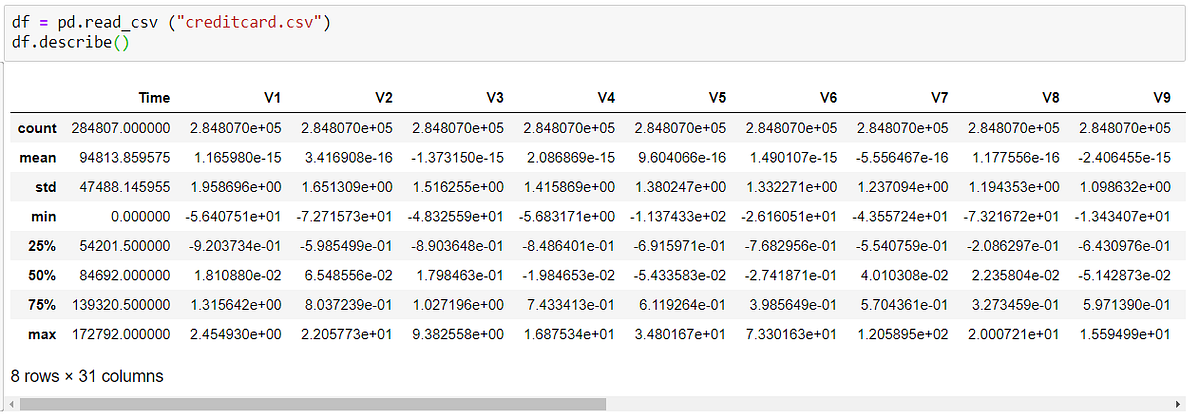
Task: Click the V6 column header
Action: click(827, 98)
